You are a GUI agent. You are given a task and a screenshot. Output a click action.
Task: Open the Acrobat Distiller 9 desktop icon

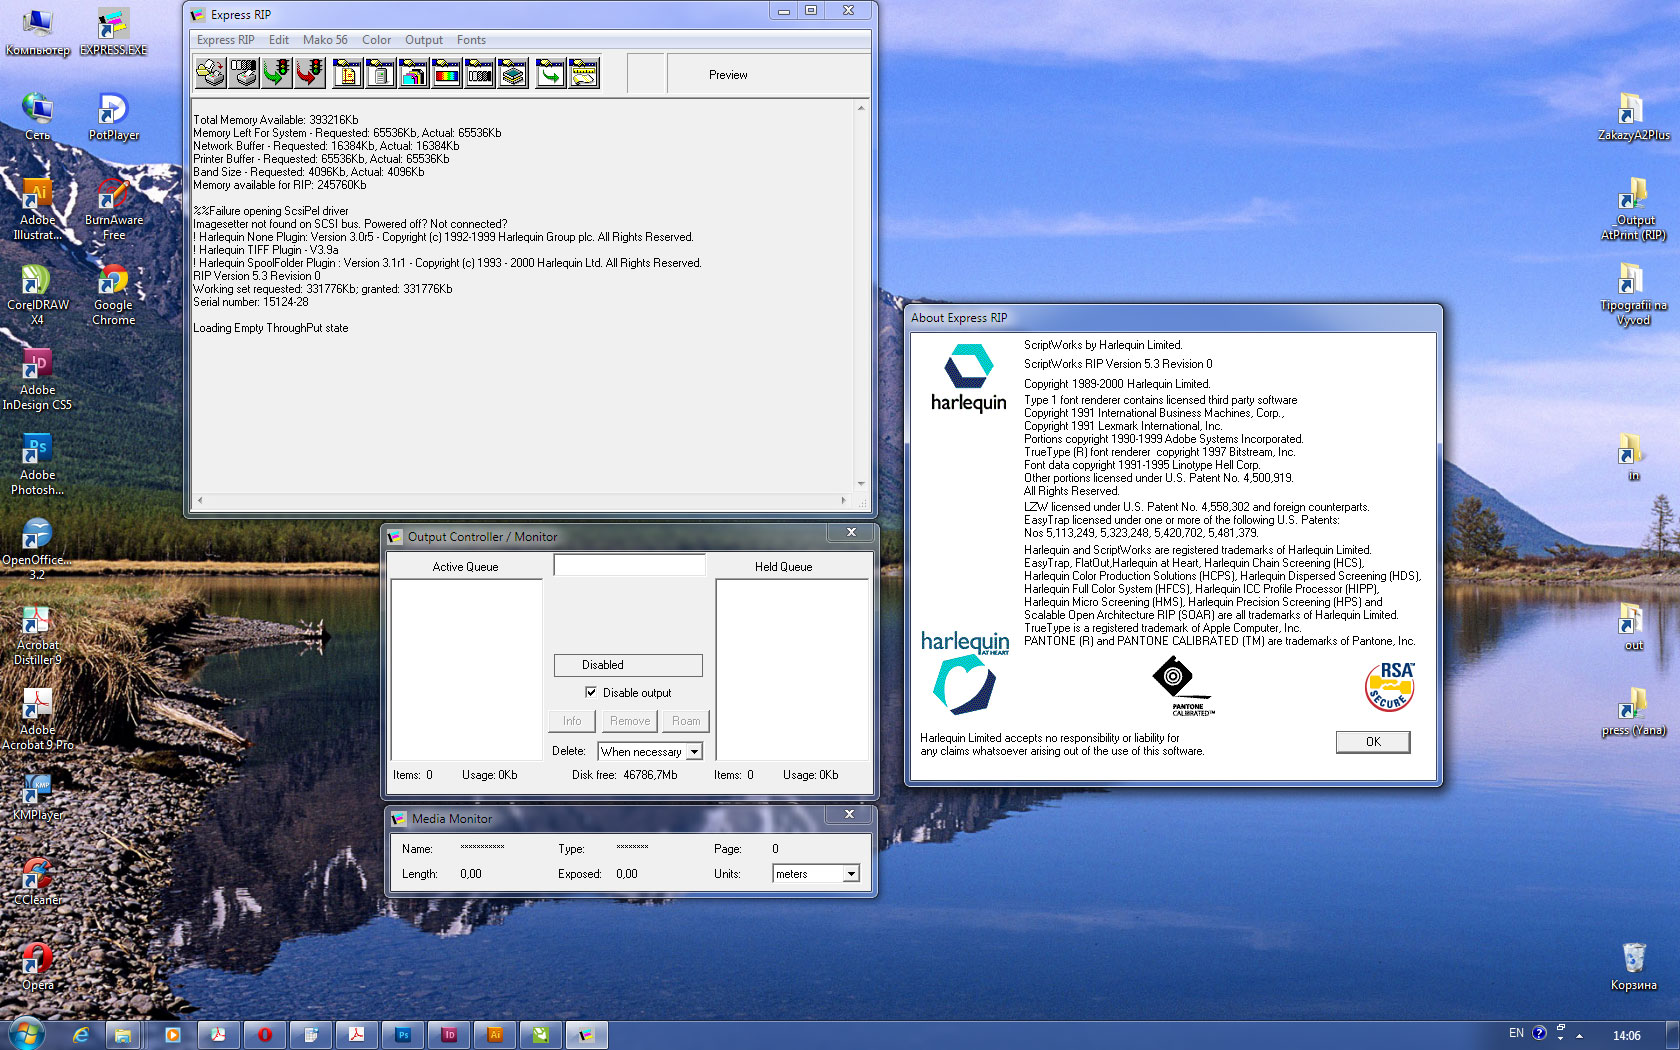tap(37, 635)
